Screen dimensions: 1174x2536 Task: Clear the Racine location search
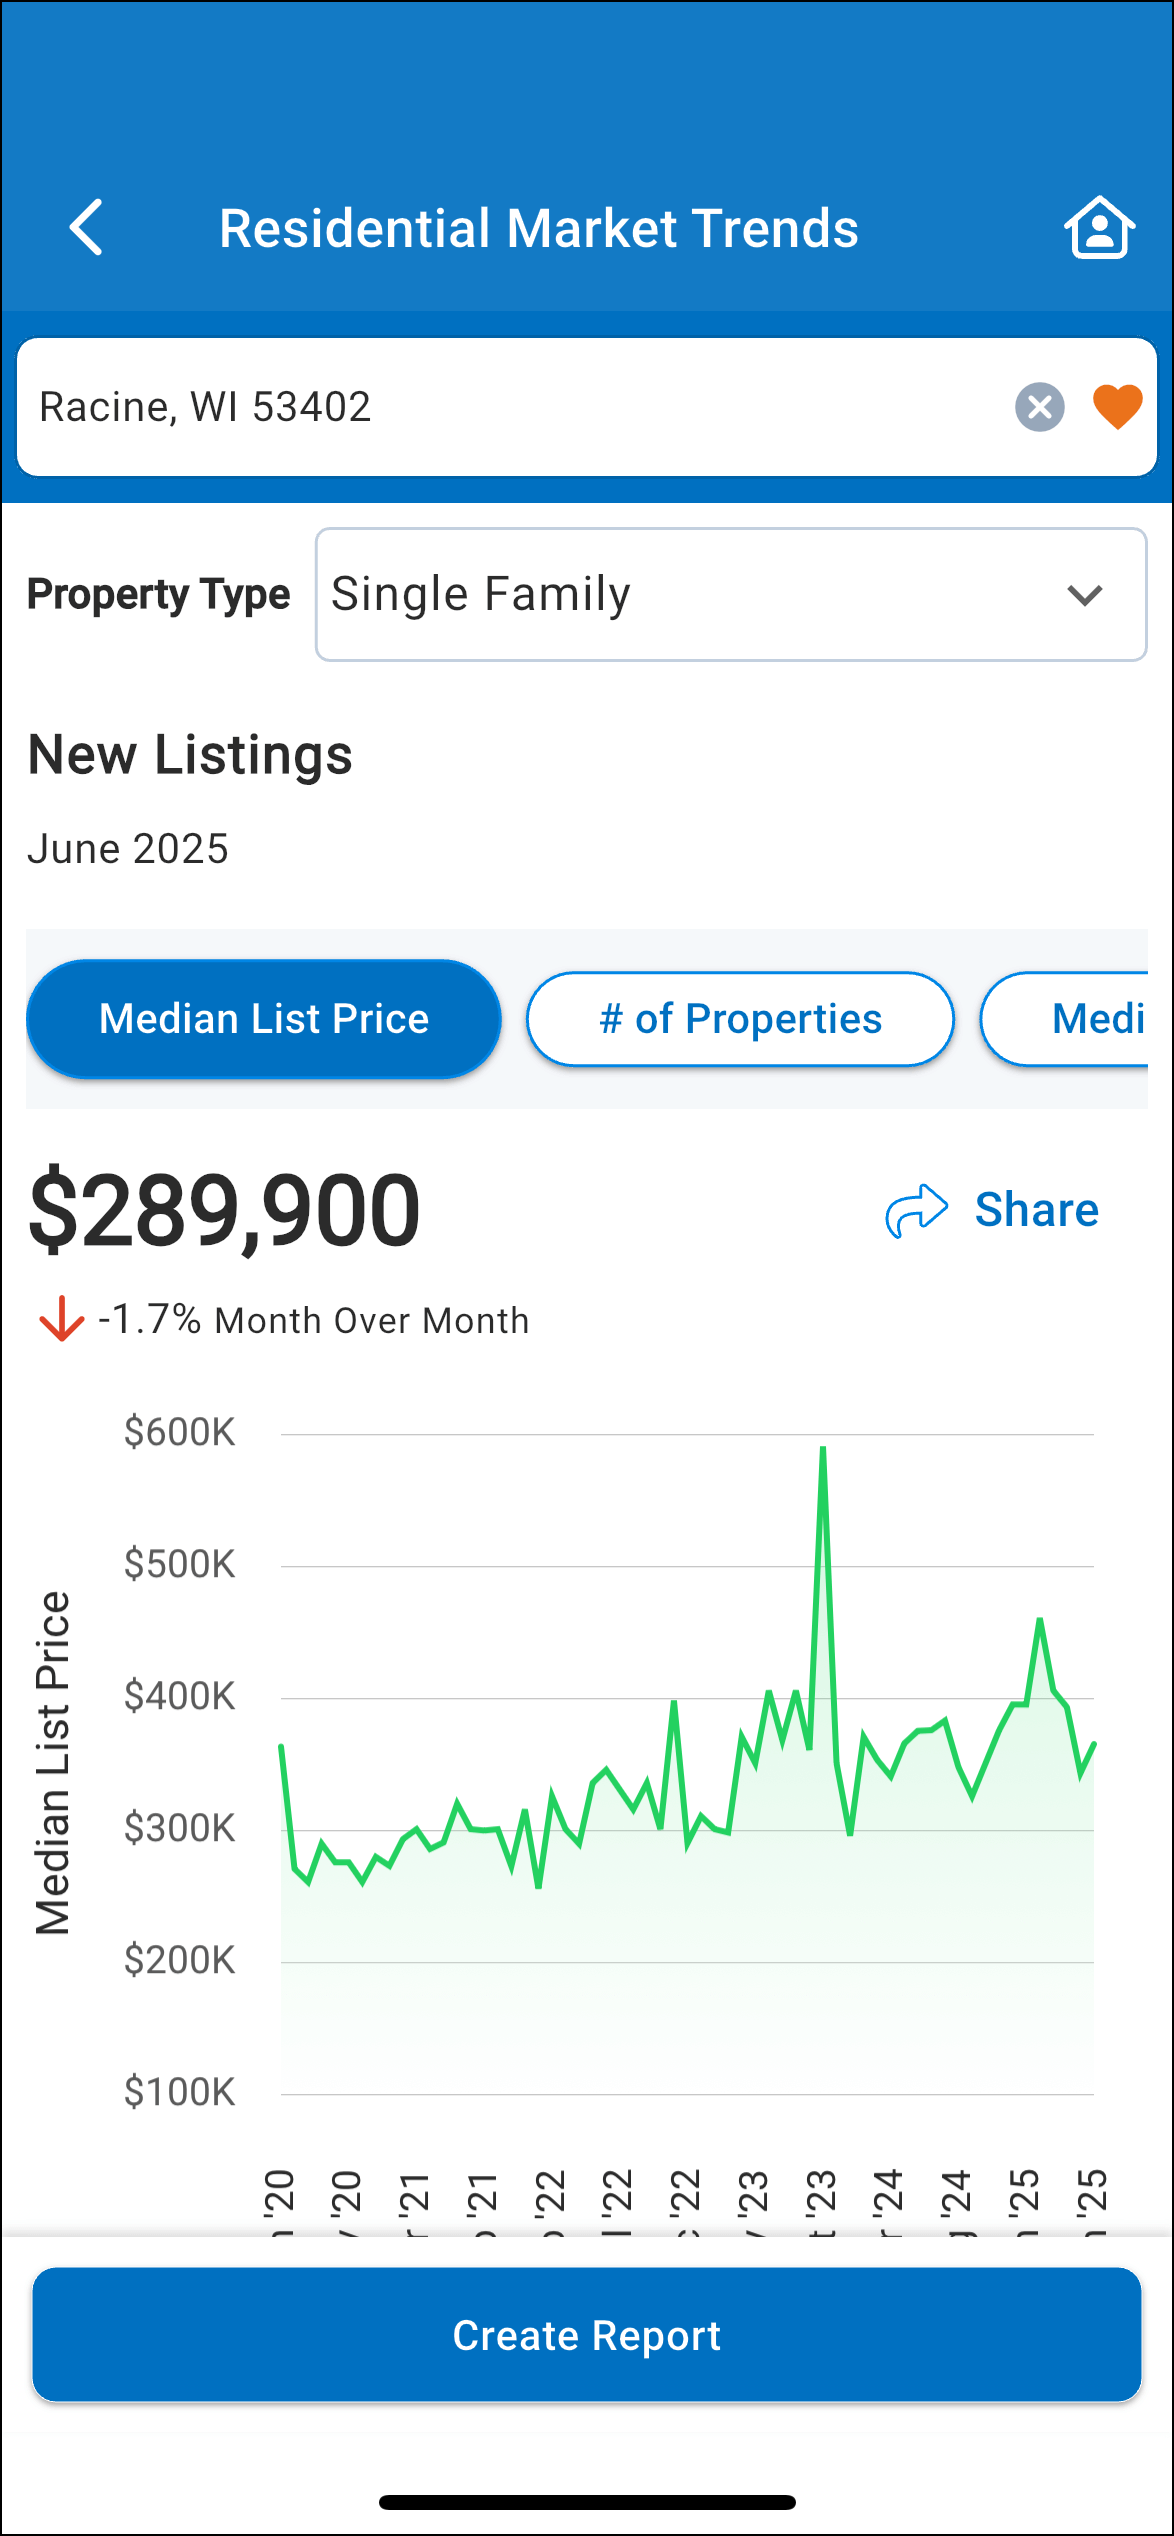(x=1039, y=407)
